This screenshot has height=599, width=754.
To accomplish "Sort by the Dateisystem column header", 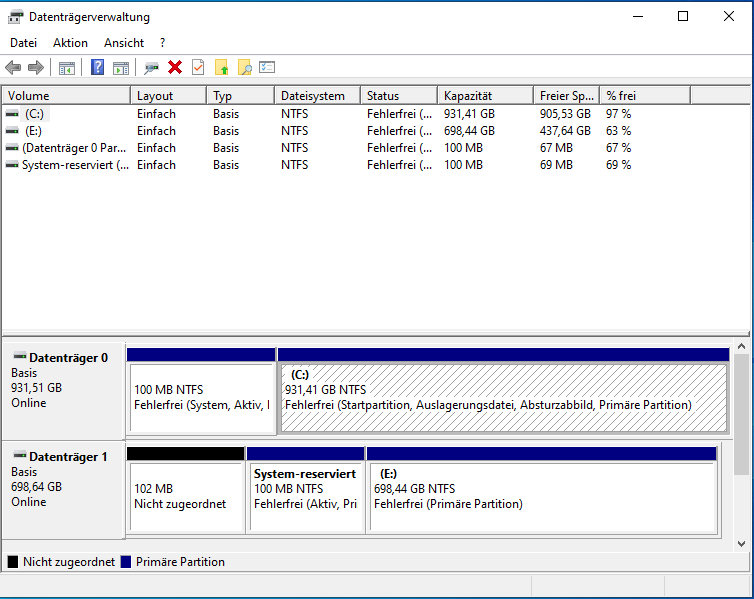I will pyautogui.click(x=318, y=96).
